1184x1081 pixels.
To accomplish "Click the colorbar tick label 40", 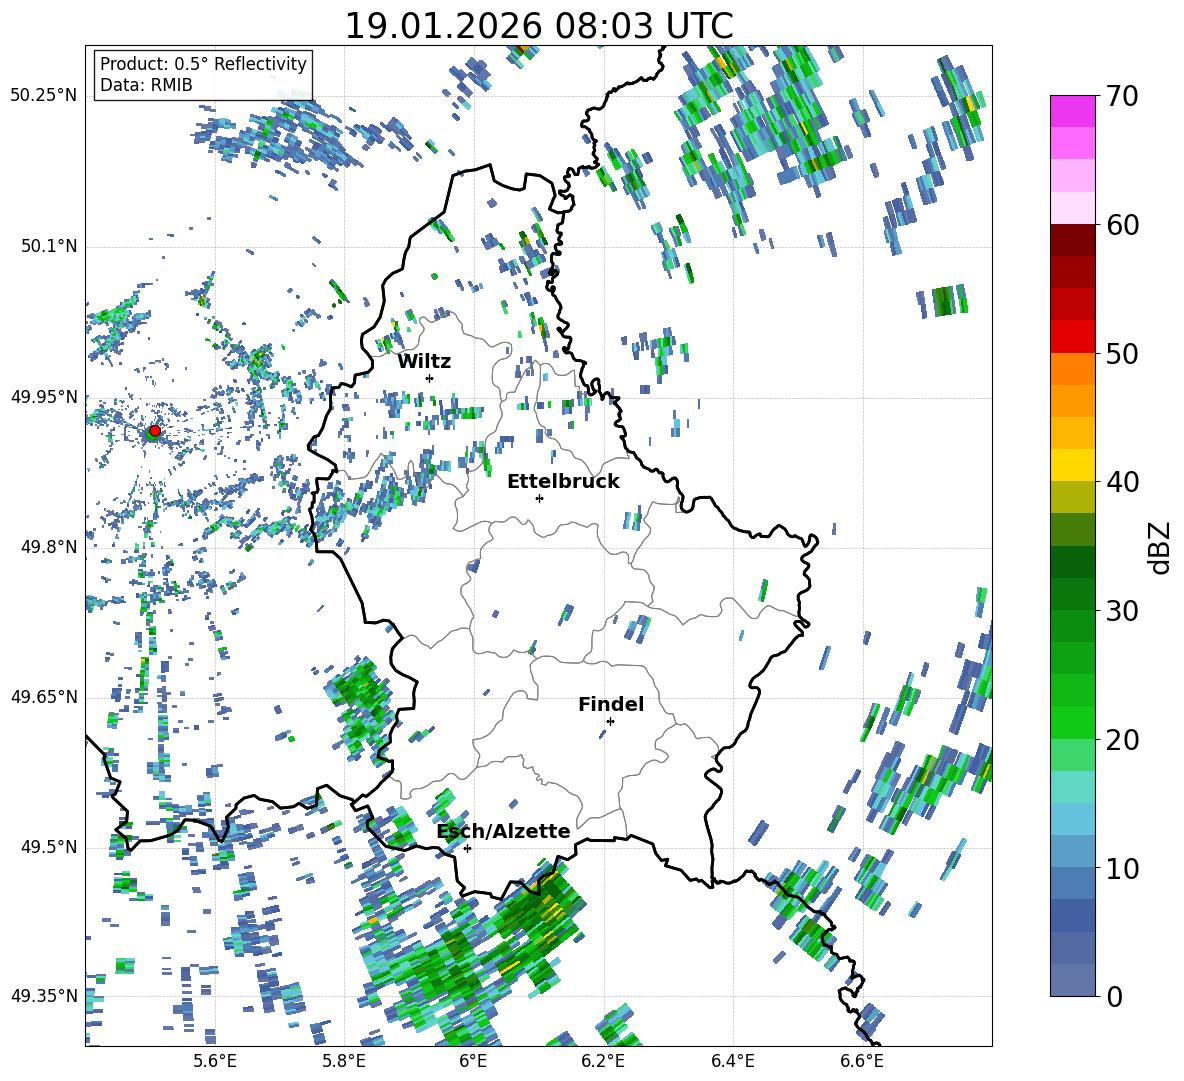I will (x=1121, y=482).
